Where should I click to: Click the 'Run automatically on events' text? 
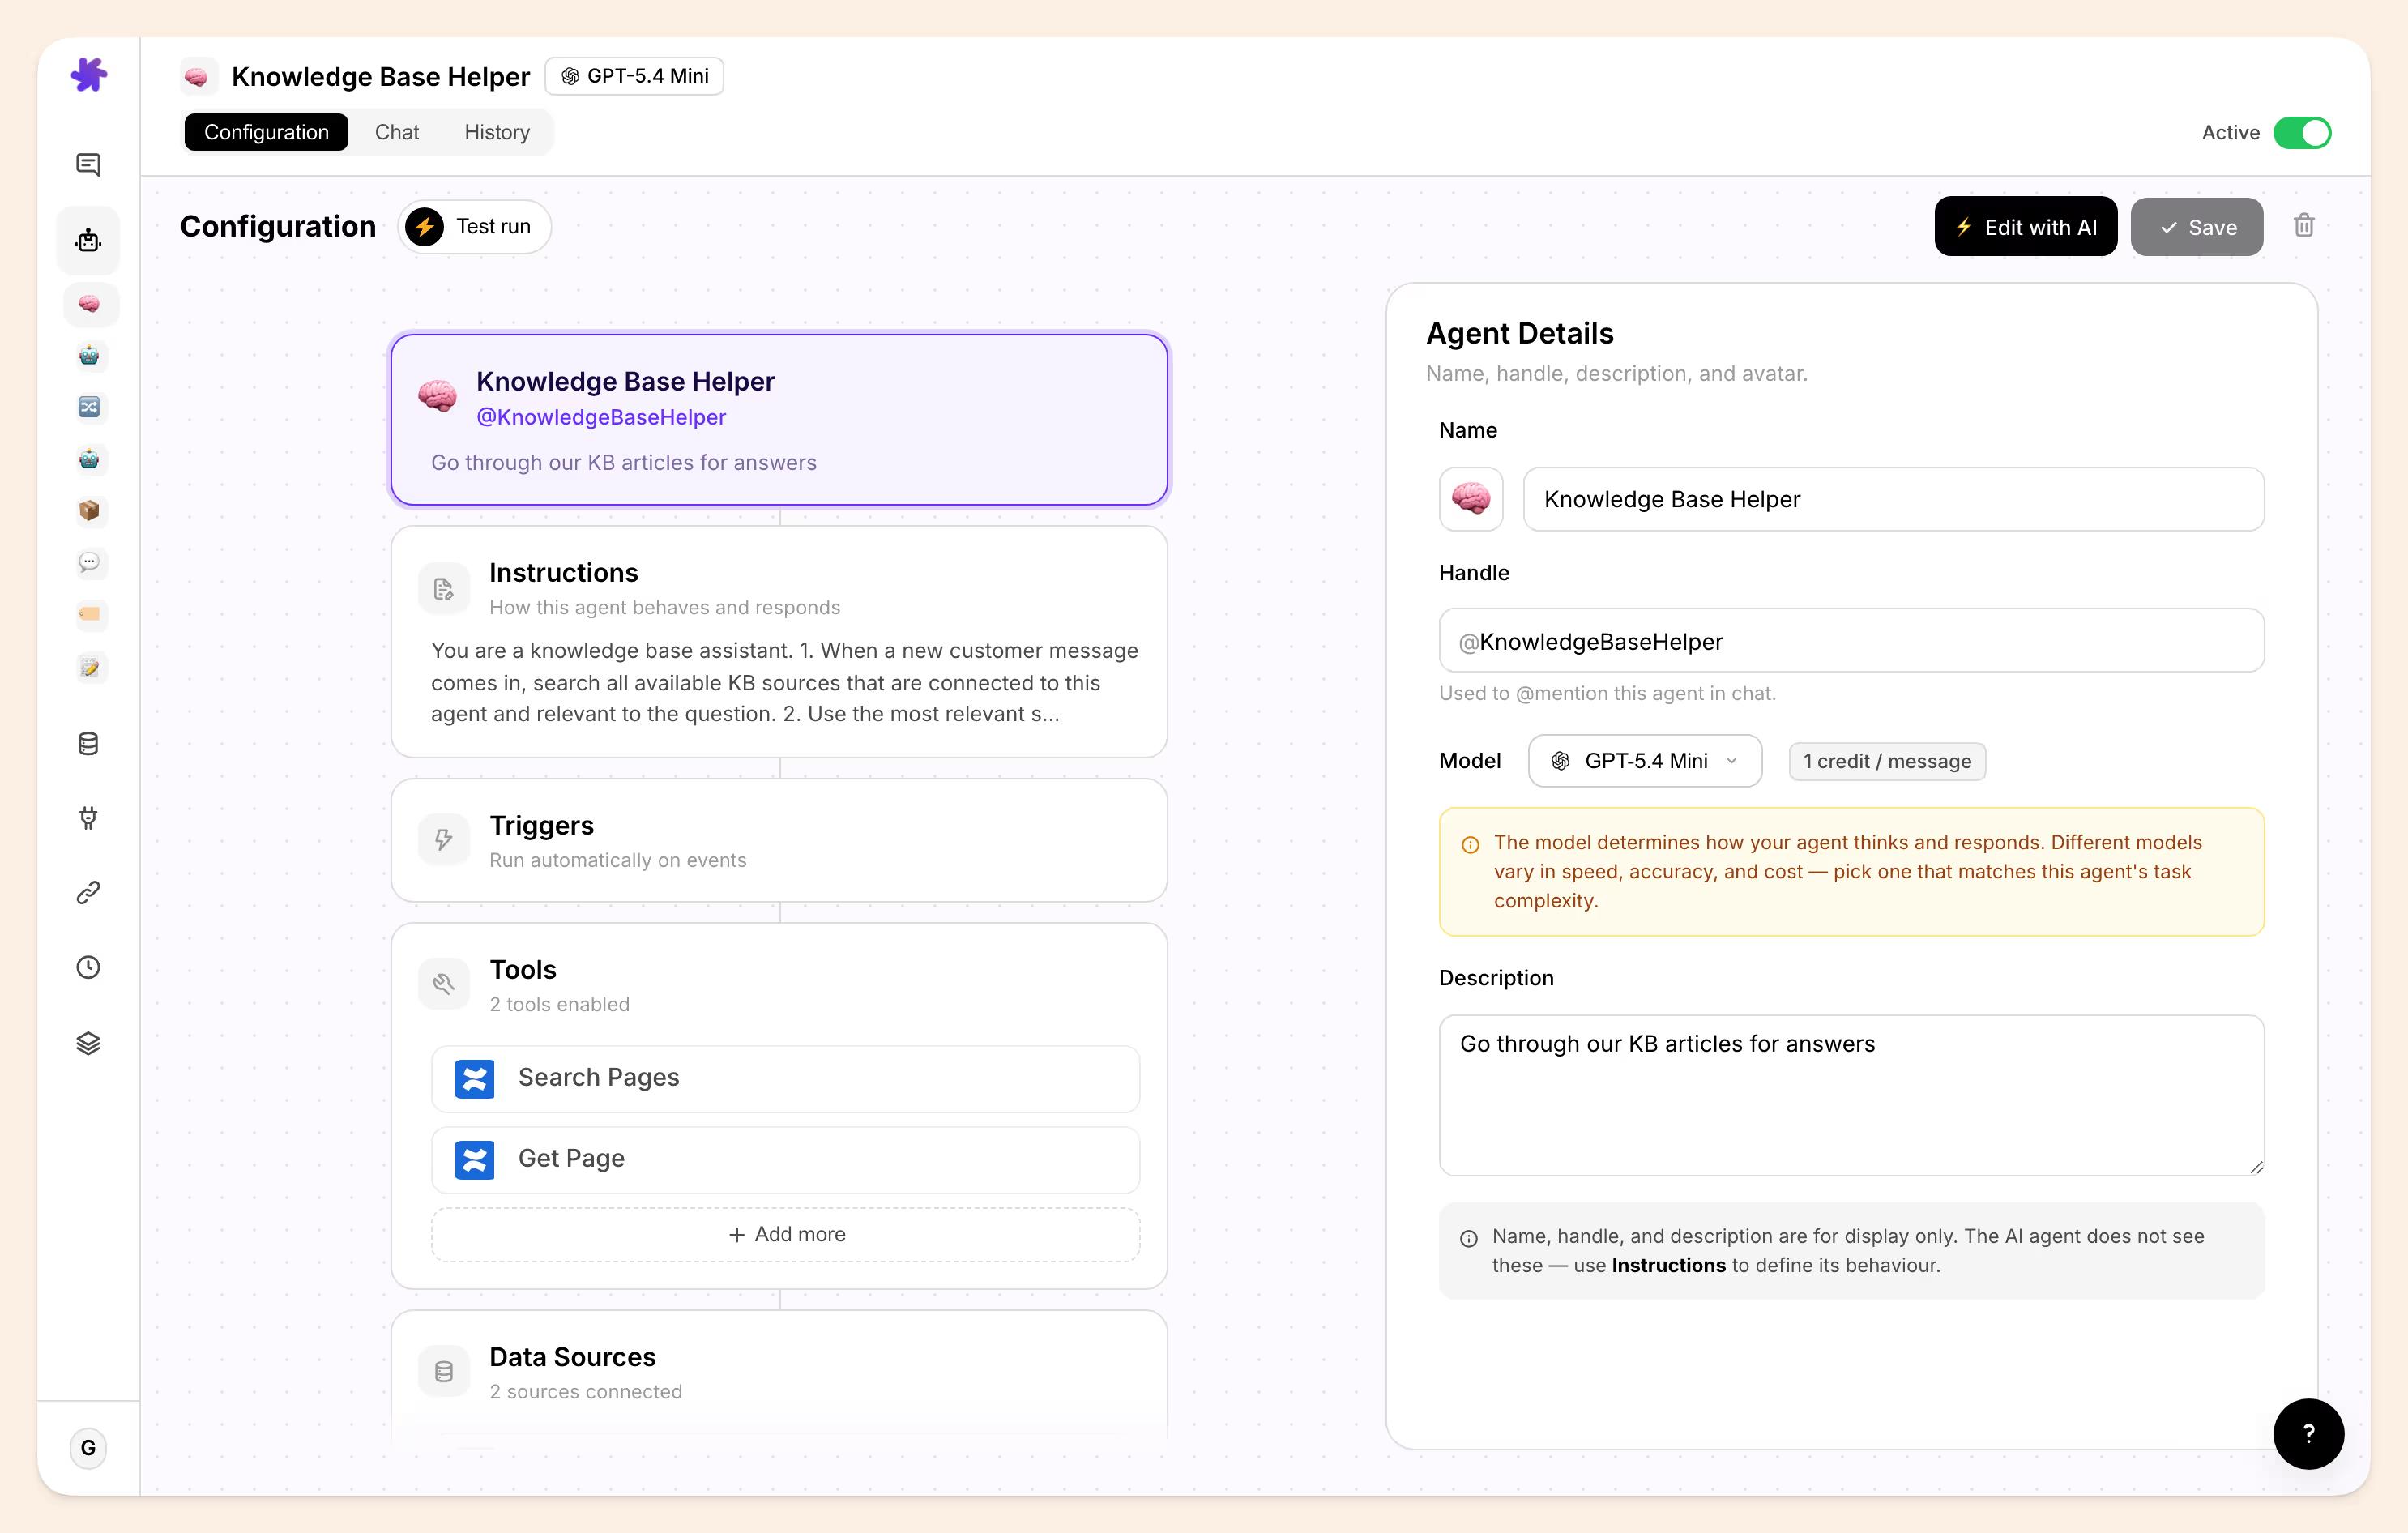pyautogui.click(x=617, y=860)
